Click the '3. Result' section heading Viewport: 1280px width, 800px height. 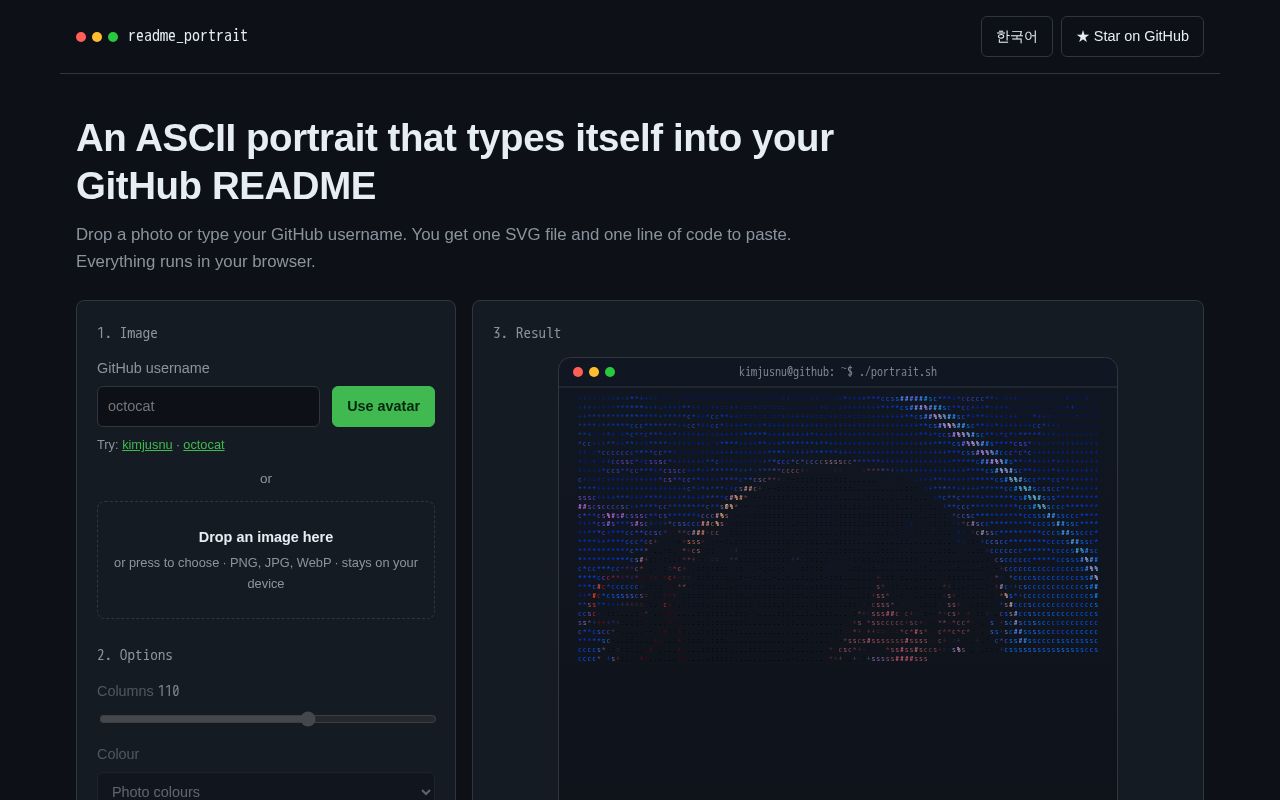click(x=527, y=333)
